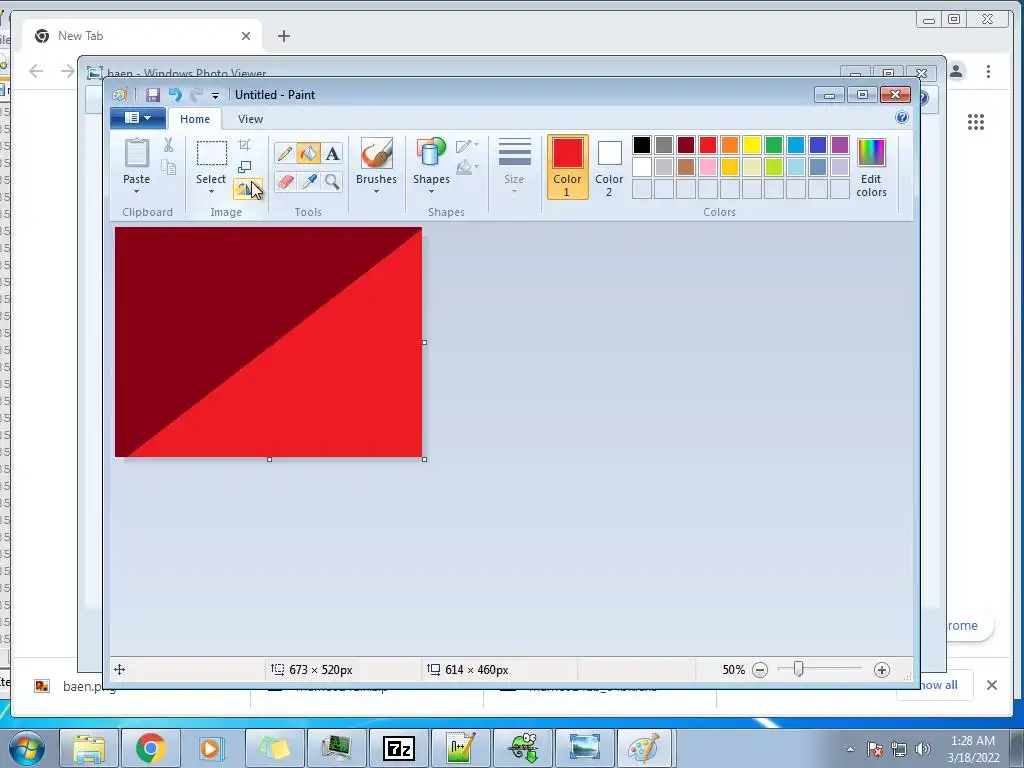Viewport: 1024px width, 768px height.
Task: Click the Cut scissors icon
Action: coord(168,145)
